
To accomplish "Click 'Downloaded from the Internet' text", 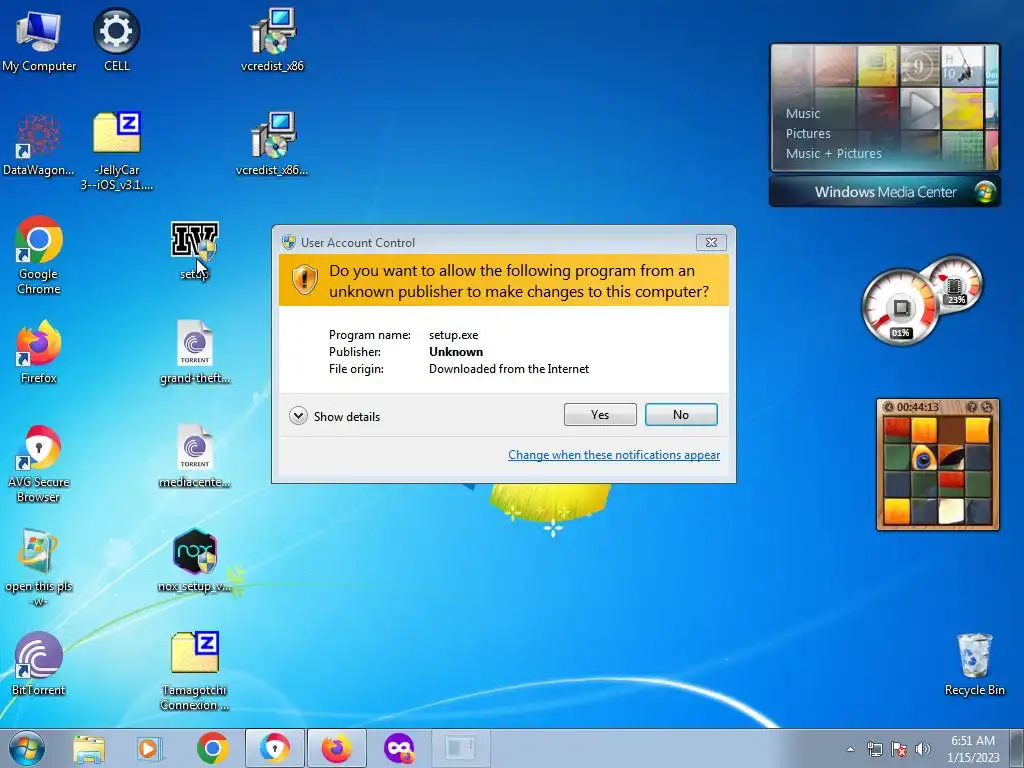I will pyautogui.click(x=509, y=368).
